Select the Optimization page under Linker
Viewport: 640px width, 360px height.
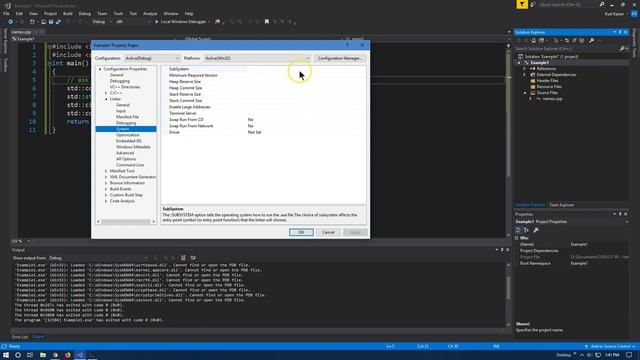[127, 135]
